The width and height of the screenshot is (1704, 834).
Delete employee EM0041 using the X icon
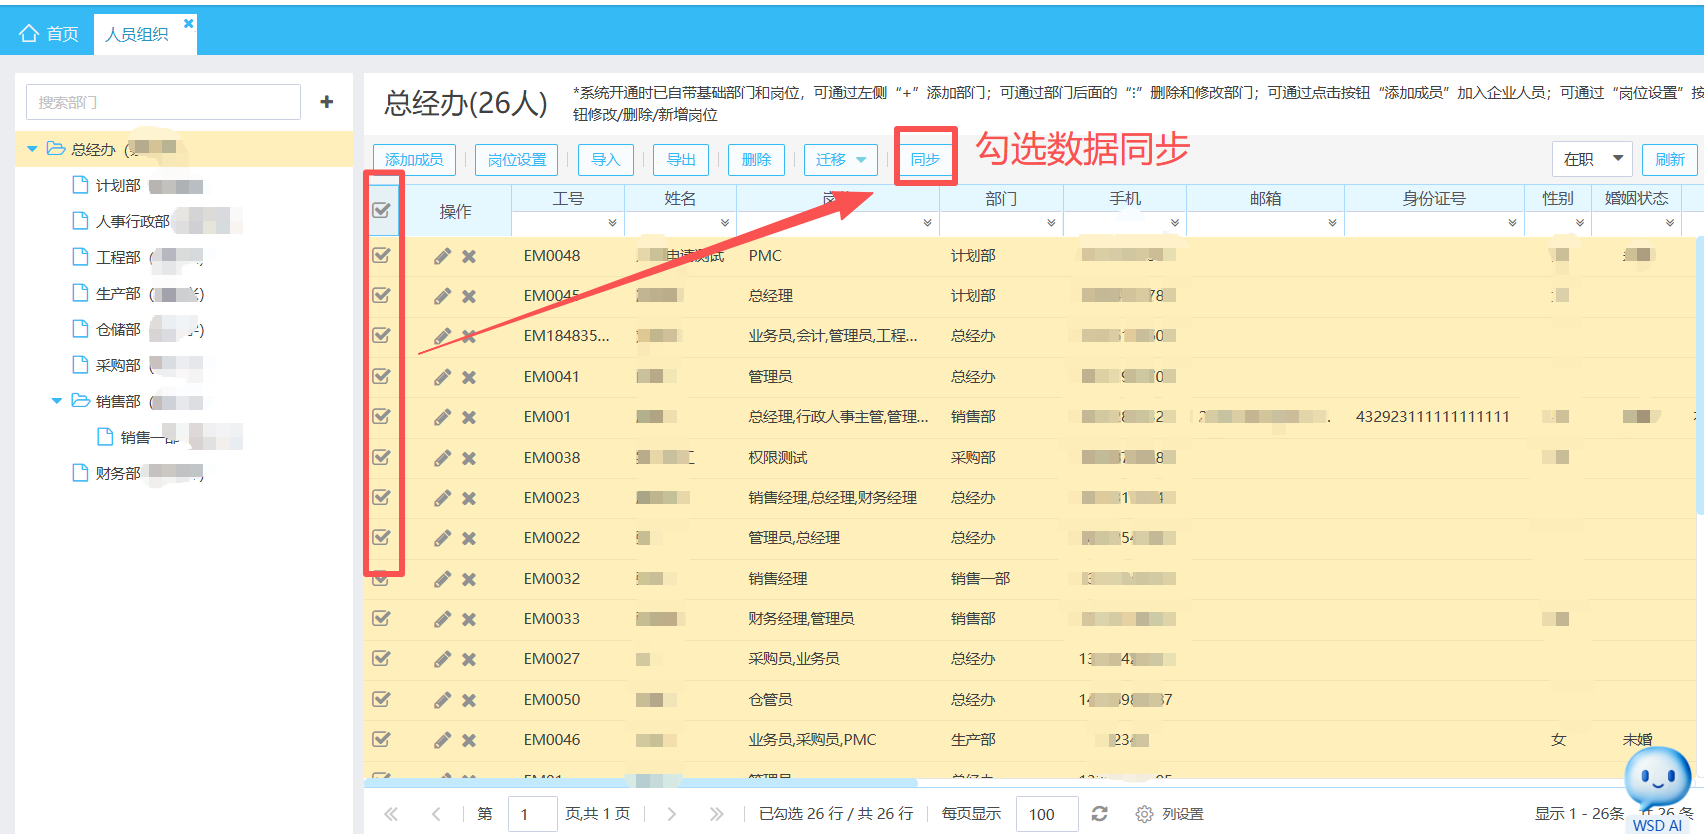point(469,377)
